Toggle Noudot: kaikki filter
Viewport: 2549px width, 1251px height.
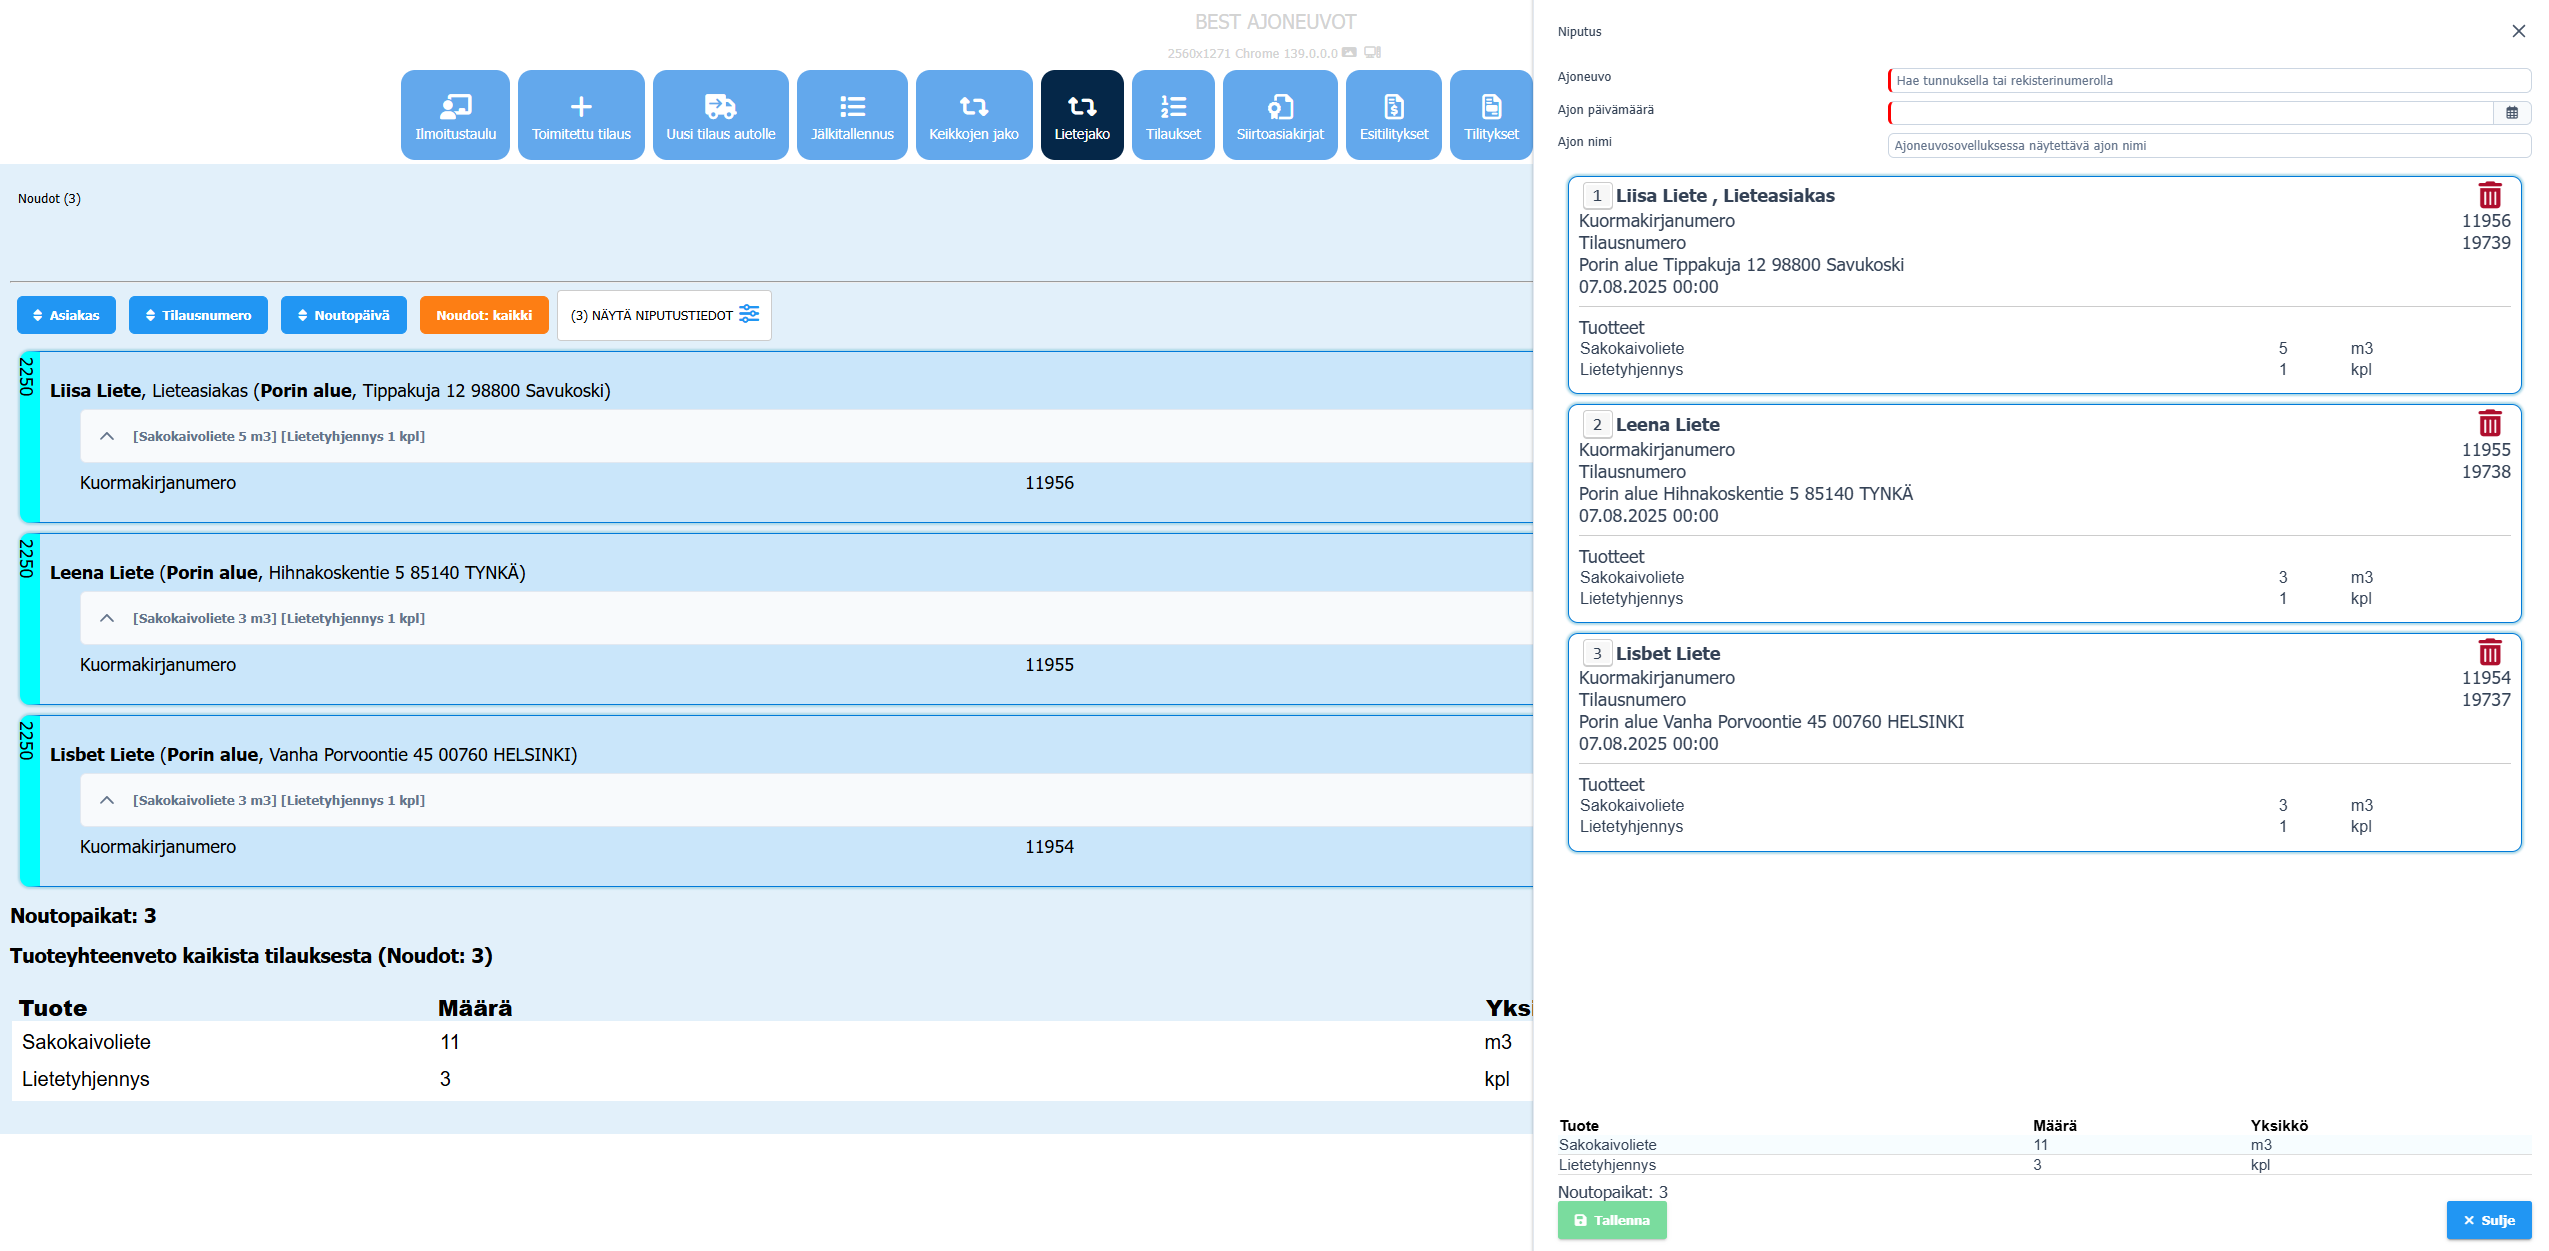[484, 315]
